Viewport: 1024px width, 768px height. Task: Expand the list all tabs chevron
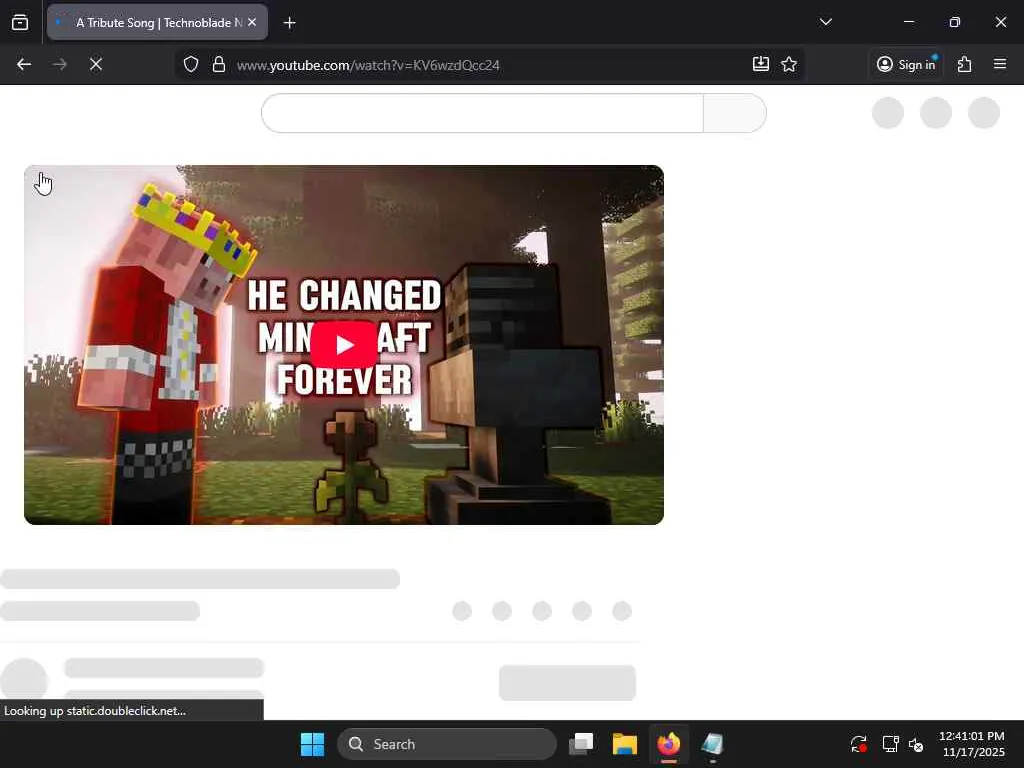coord(825,22)
